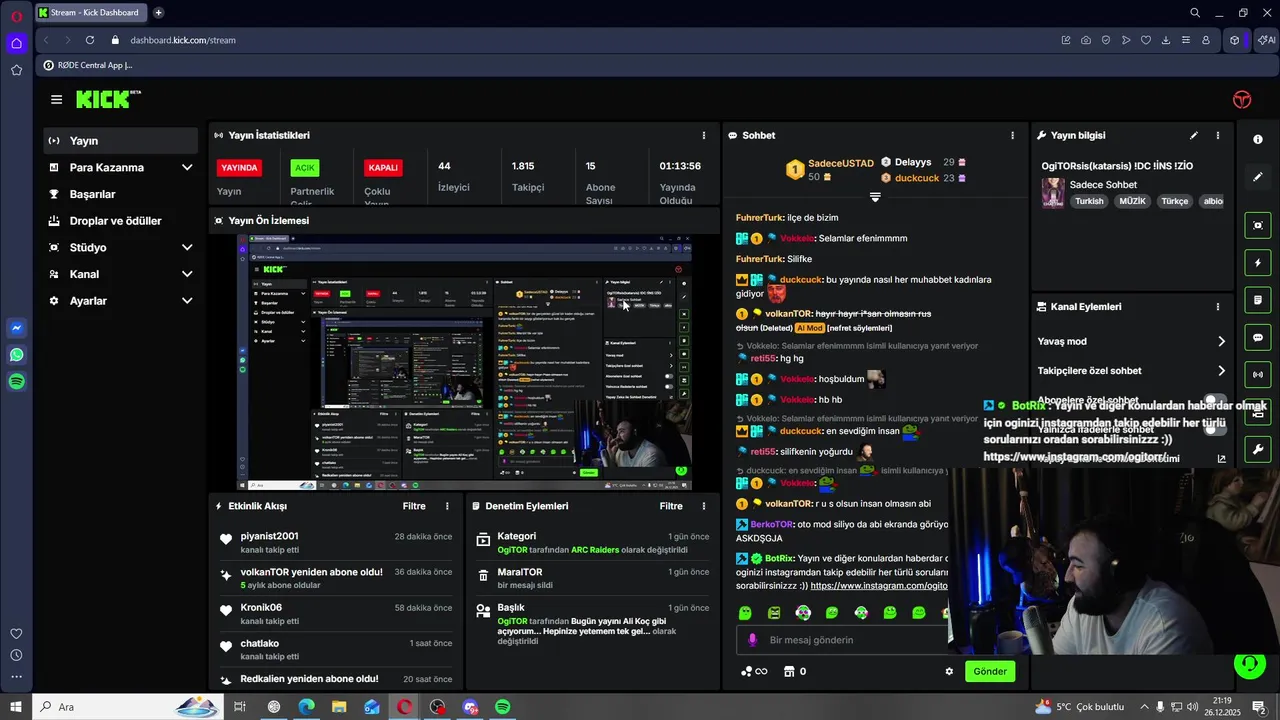This screenshot has height=720, width=1280.
Task: Click the microphone icon in message box
Action: 753,640
